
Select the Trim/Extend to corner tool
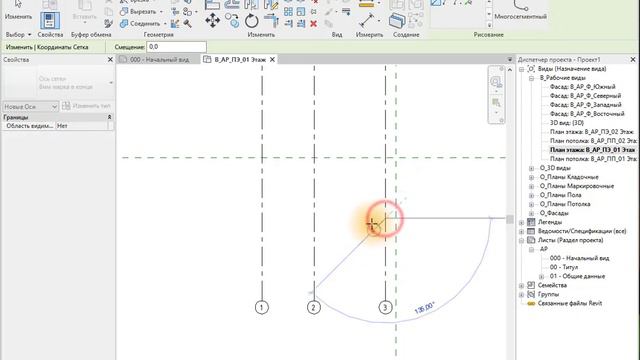271,20
